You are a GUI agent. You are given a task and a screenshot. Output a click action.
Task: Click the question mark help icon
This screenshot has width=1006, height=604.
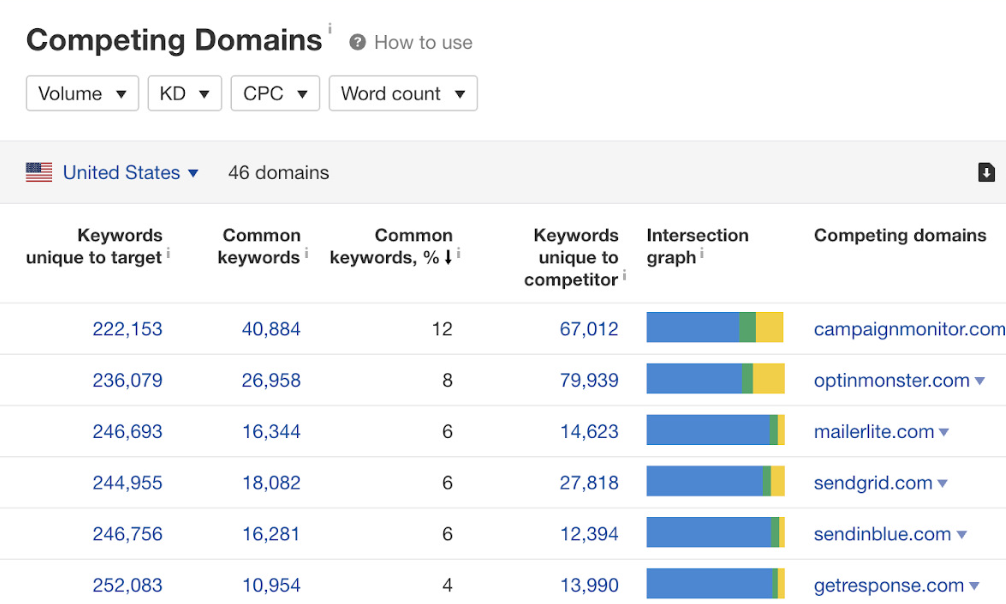tap(357, 42)
